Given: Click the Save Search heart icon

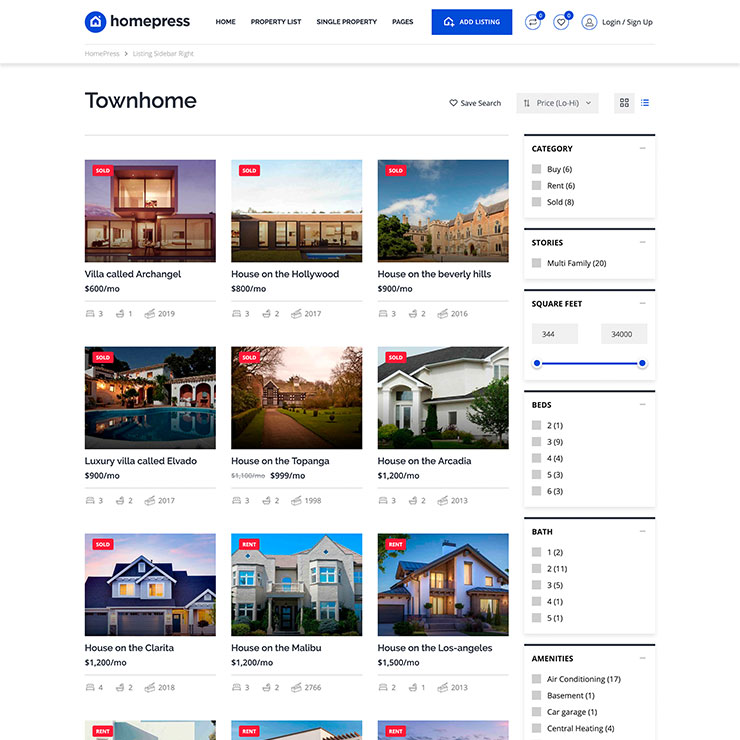Looking at the screenshot, I should click(x=453, y=103).
